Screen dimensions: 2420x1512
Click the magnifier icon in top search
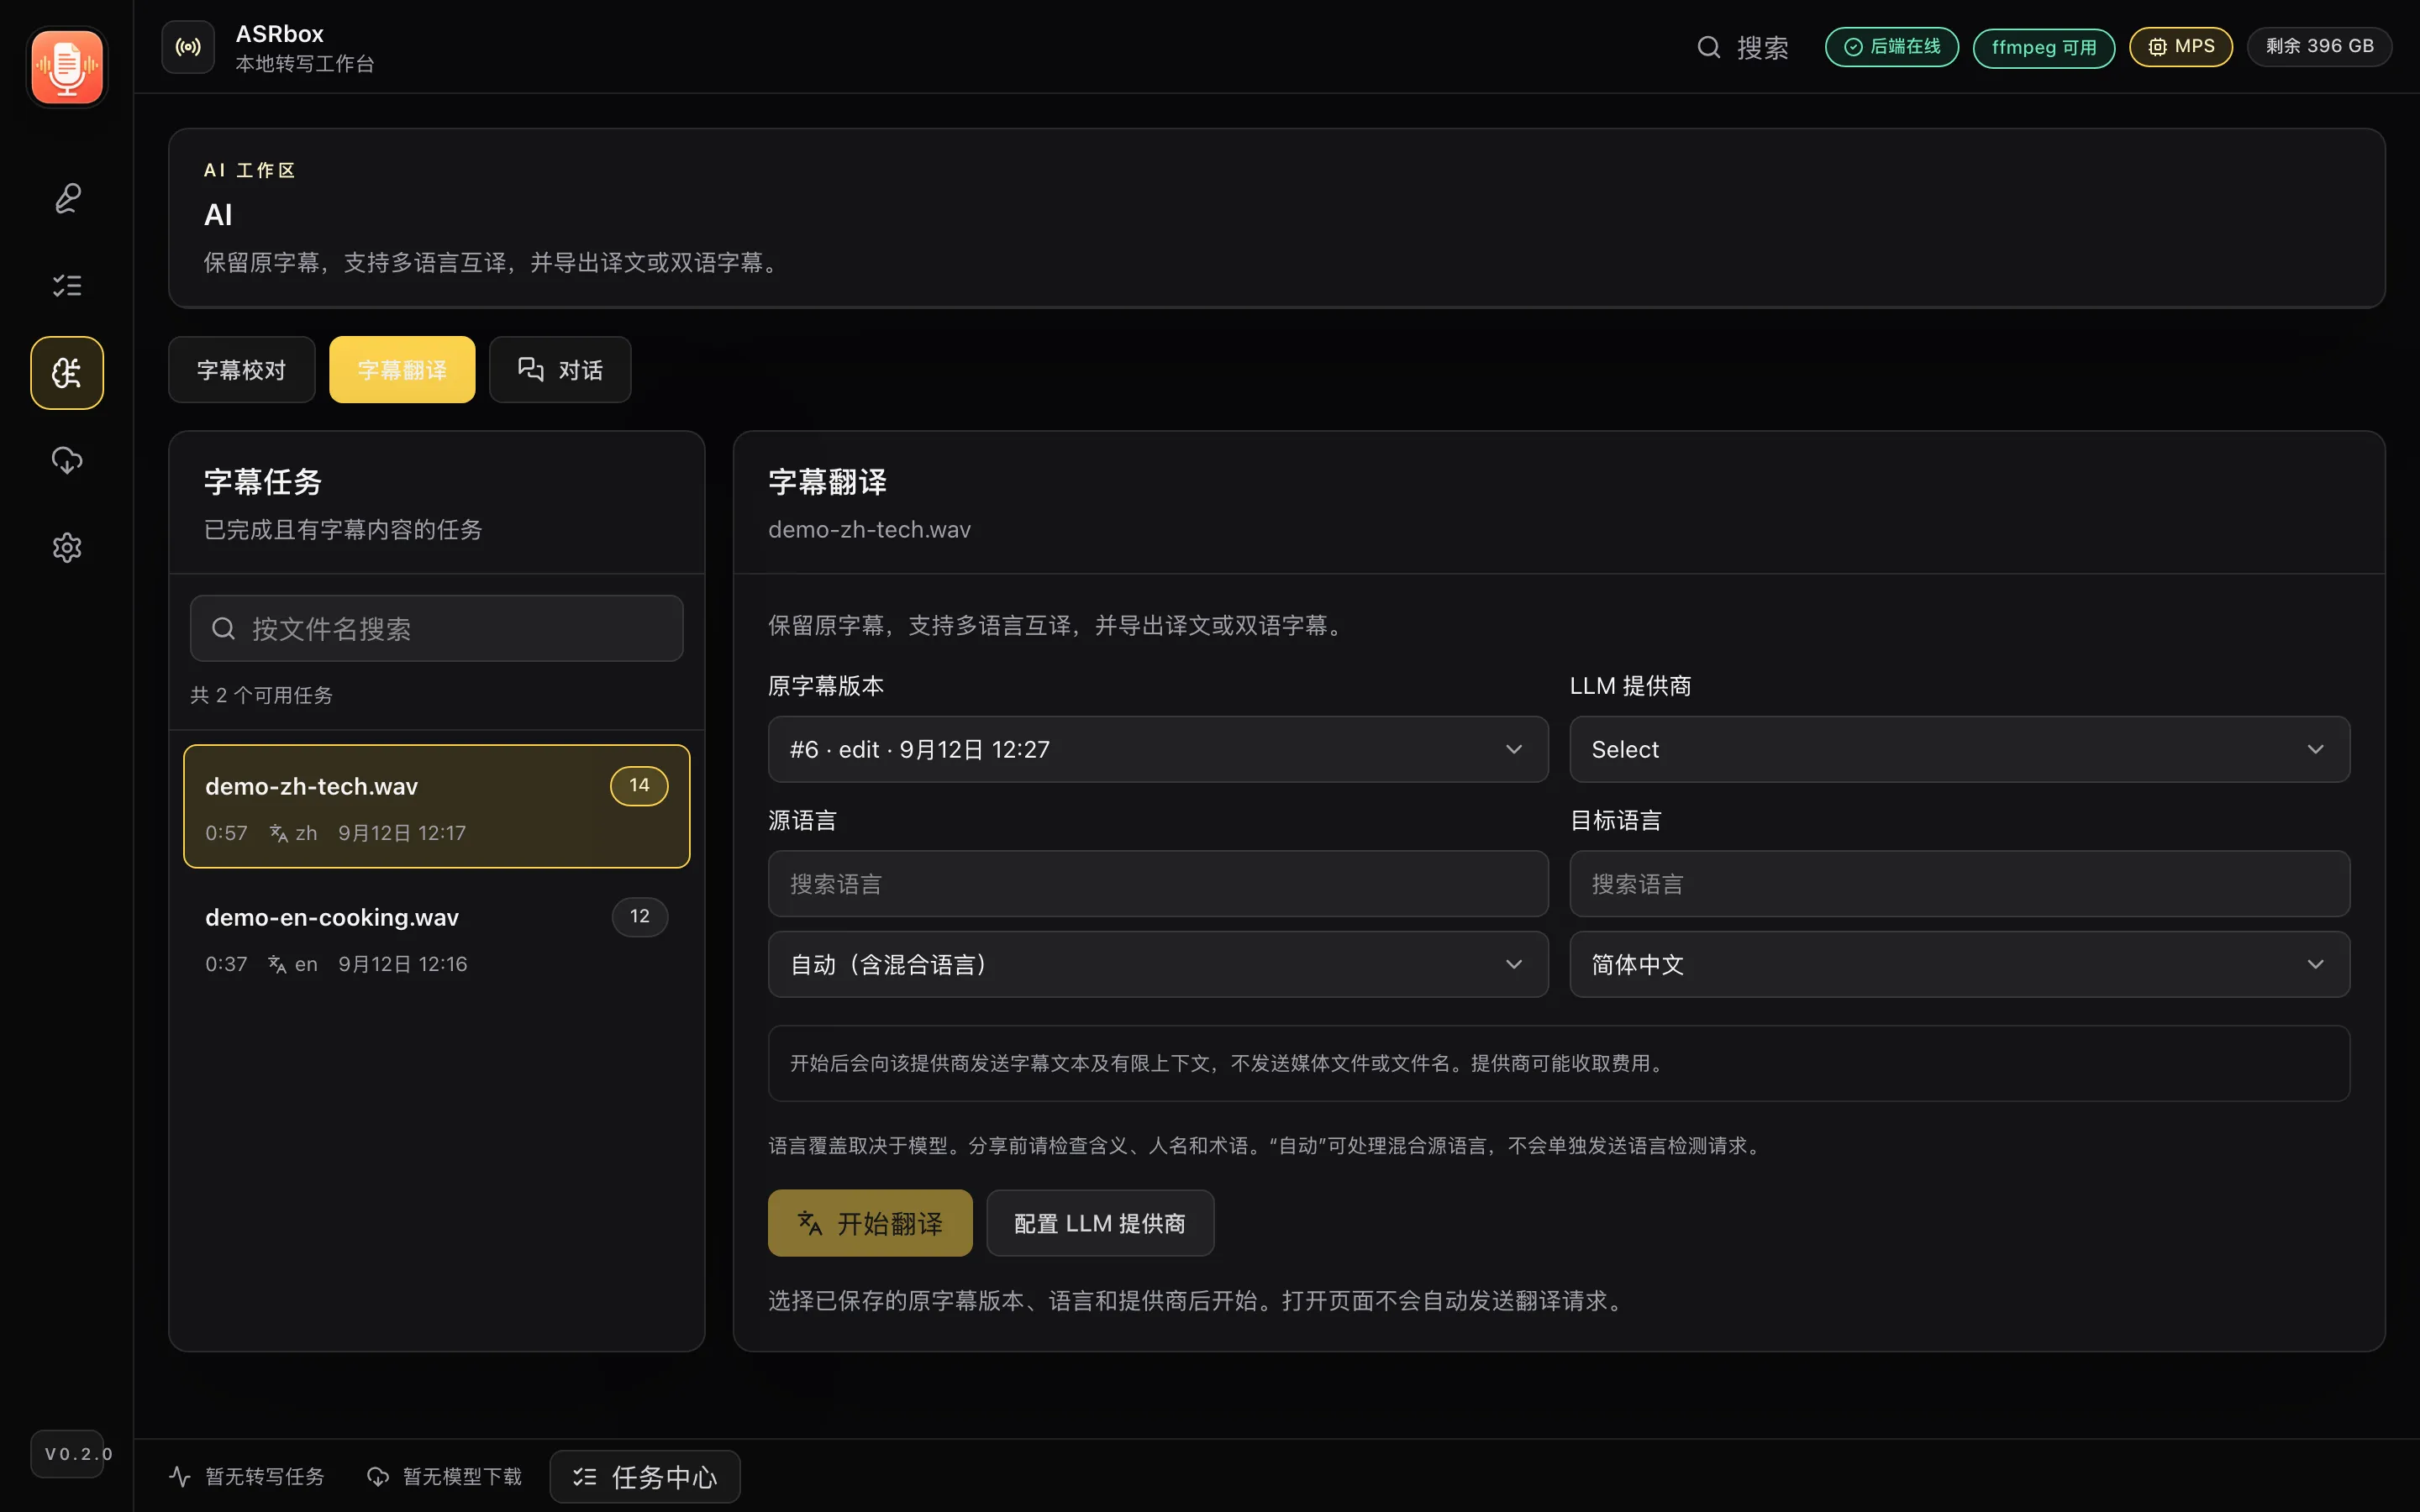pos(1708,47)
